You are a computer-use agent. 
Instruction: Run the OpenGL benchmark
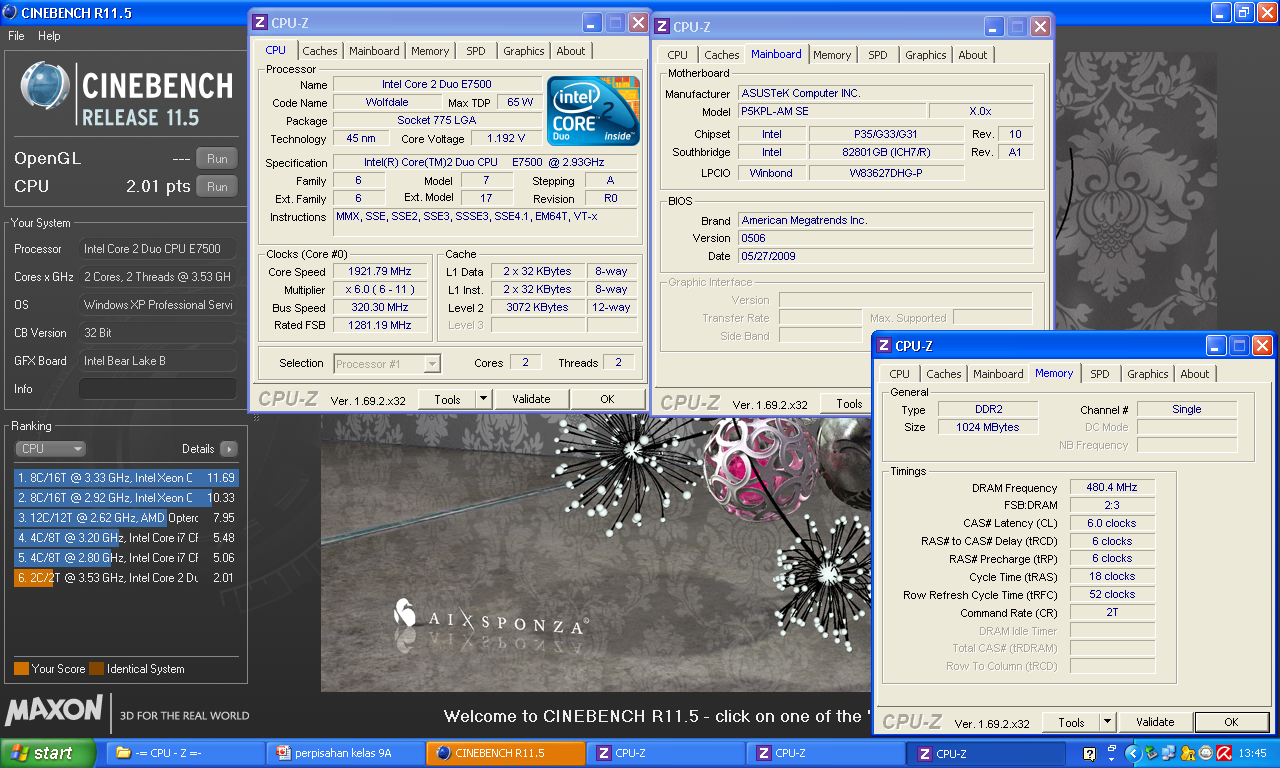coord(217,158)
